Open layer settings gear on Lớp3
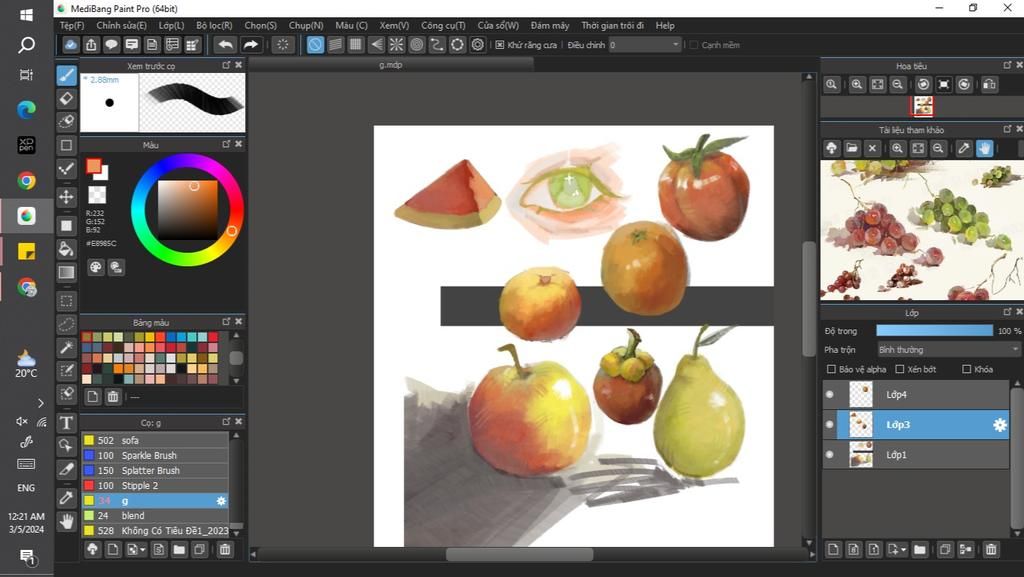 pyautogui.click(x=1000, y=425)
